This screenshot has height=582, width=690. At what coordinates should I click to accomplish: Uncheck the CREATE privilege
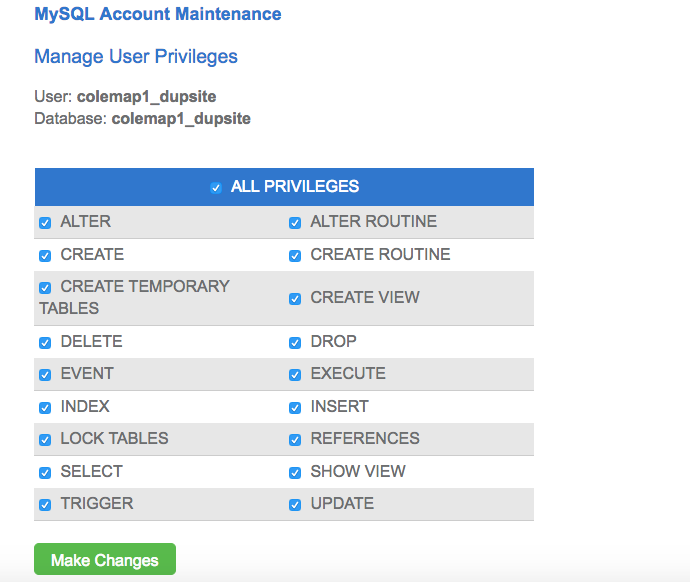[x=45, y=255]
